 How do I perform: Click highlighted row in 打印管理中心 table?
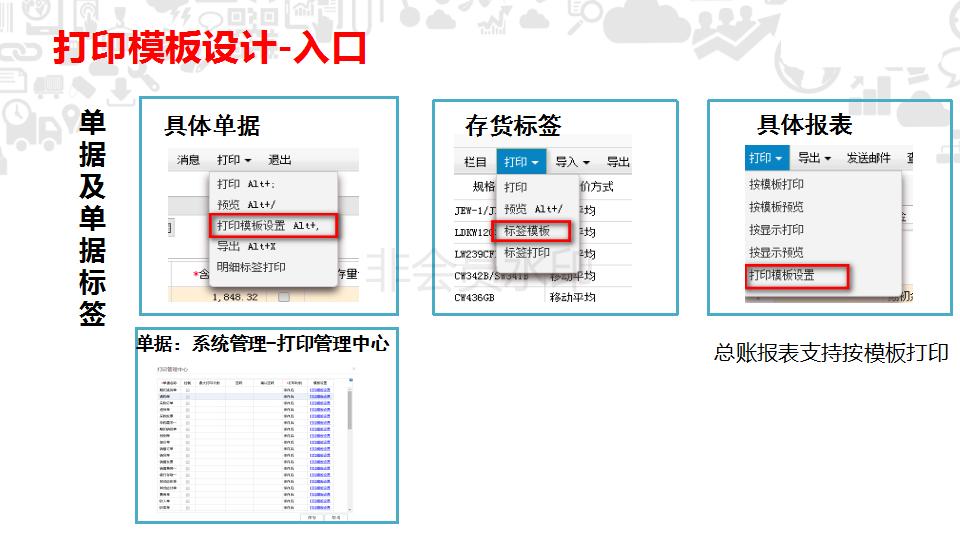(245, 397)
